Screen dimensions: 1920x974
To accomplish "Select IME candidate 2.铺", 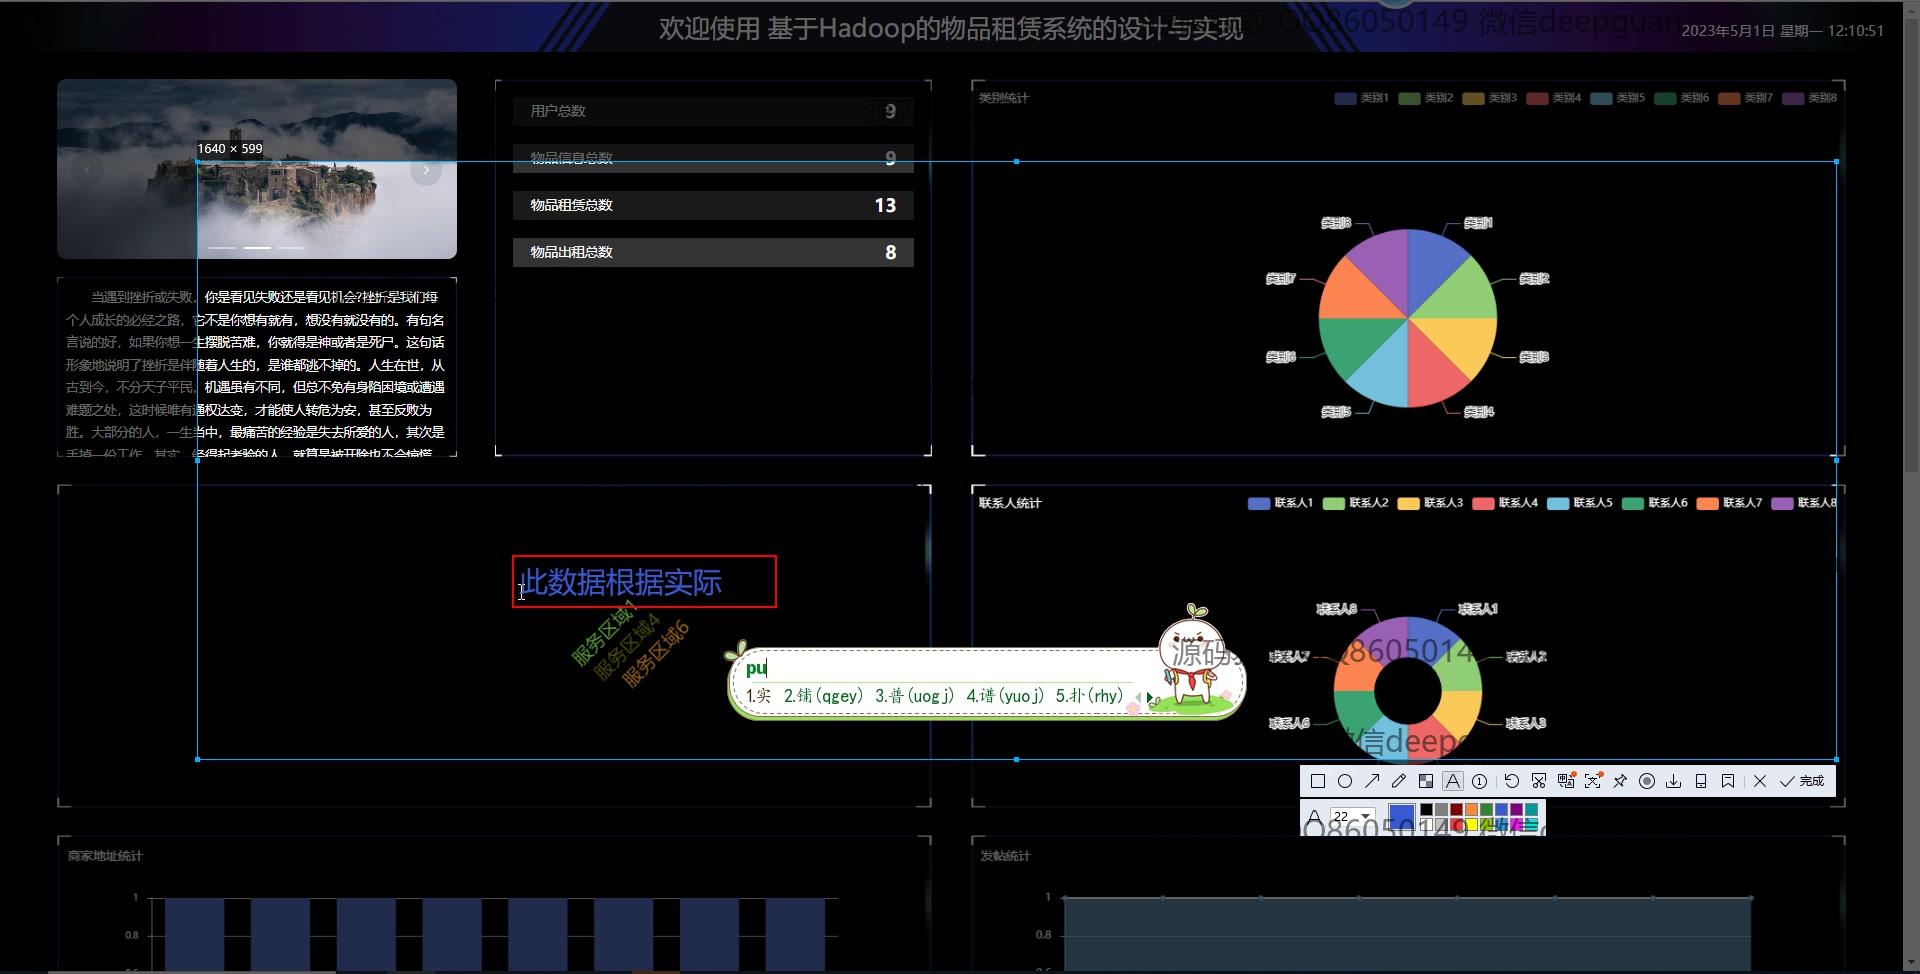I will pyautogui.click(x=823, y=696).
